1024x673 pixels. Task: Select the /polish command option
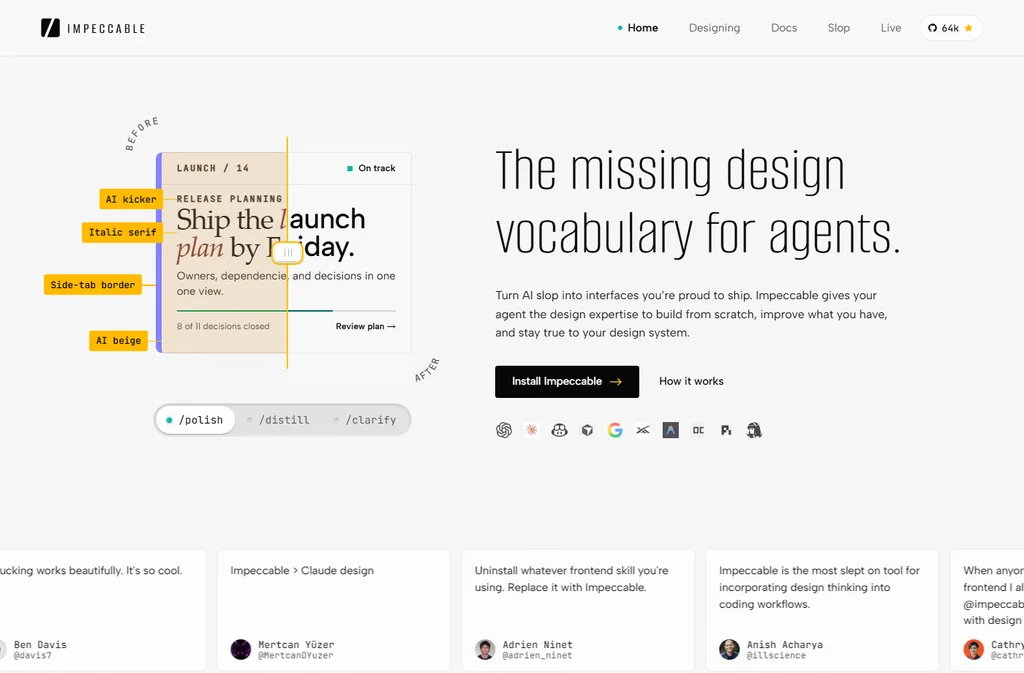pos(195,420)
